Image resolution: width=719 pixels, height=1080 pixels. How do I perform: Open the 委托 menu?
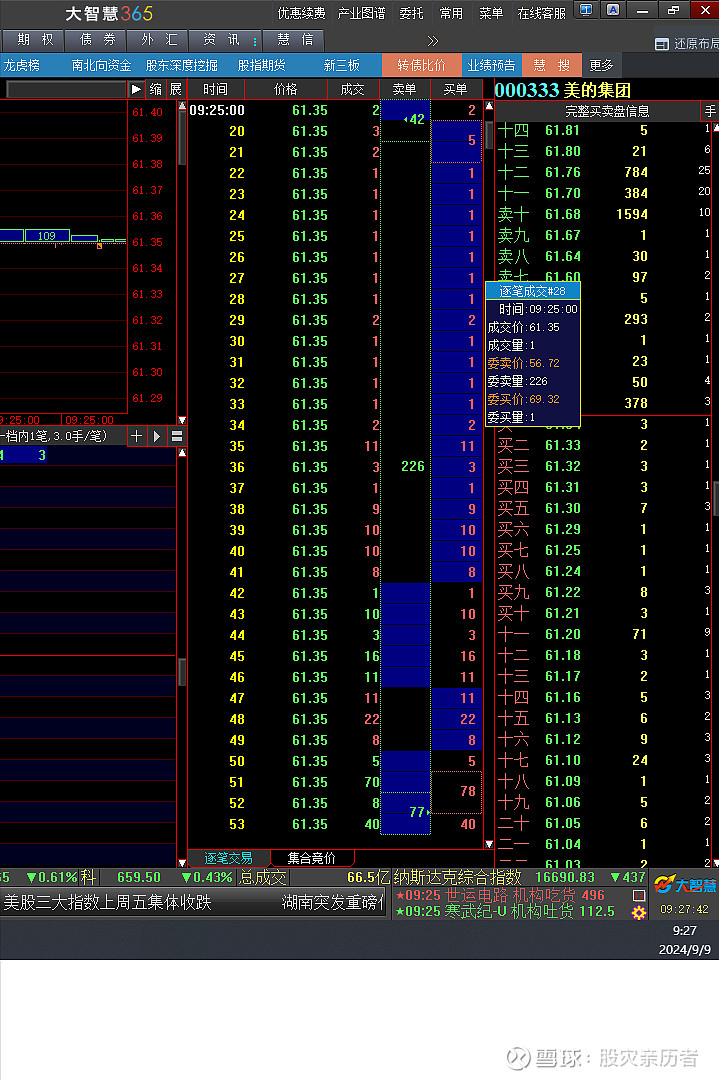point(411,13)
